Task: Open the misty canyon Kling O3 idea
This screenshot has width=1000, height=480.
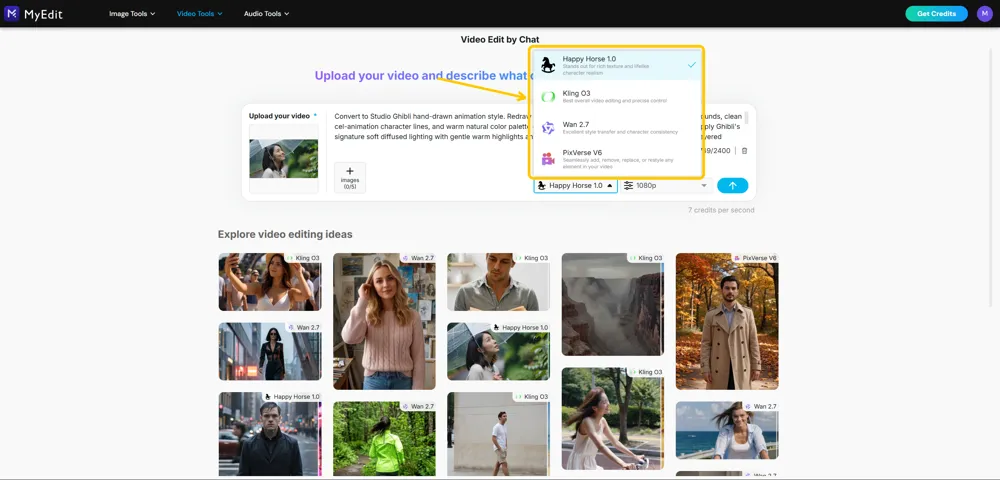Action: click(613, 304)
